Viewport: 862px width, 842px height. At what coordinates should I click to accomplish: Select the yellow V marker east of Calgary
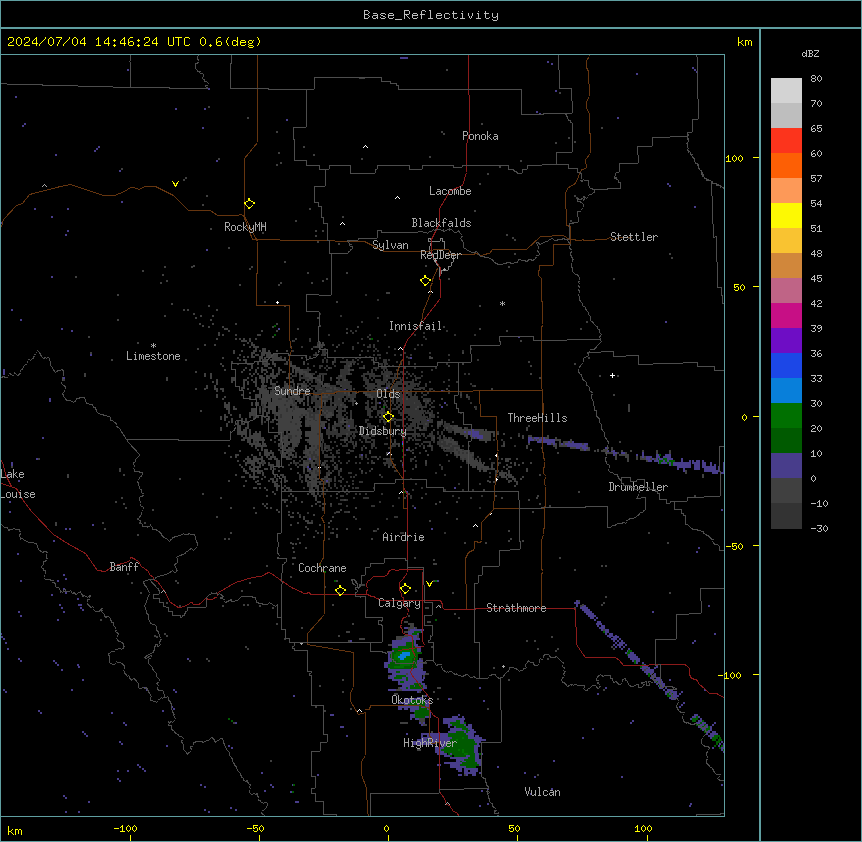(429, 584)
